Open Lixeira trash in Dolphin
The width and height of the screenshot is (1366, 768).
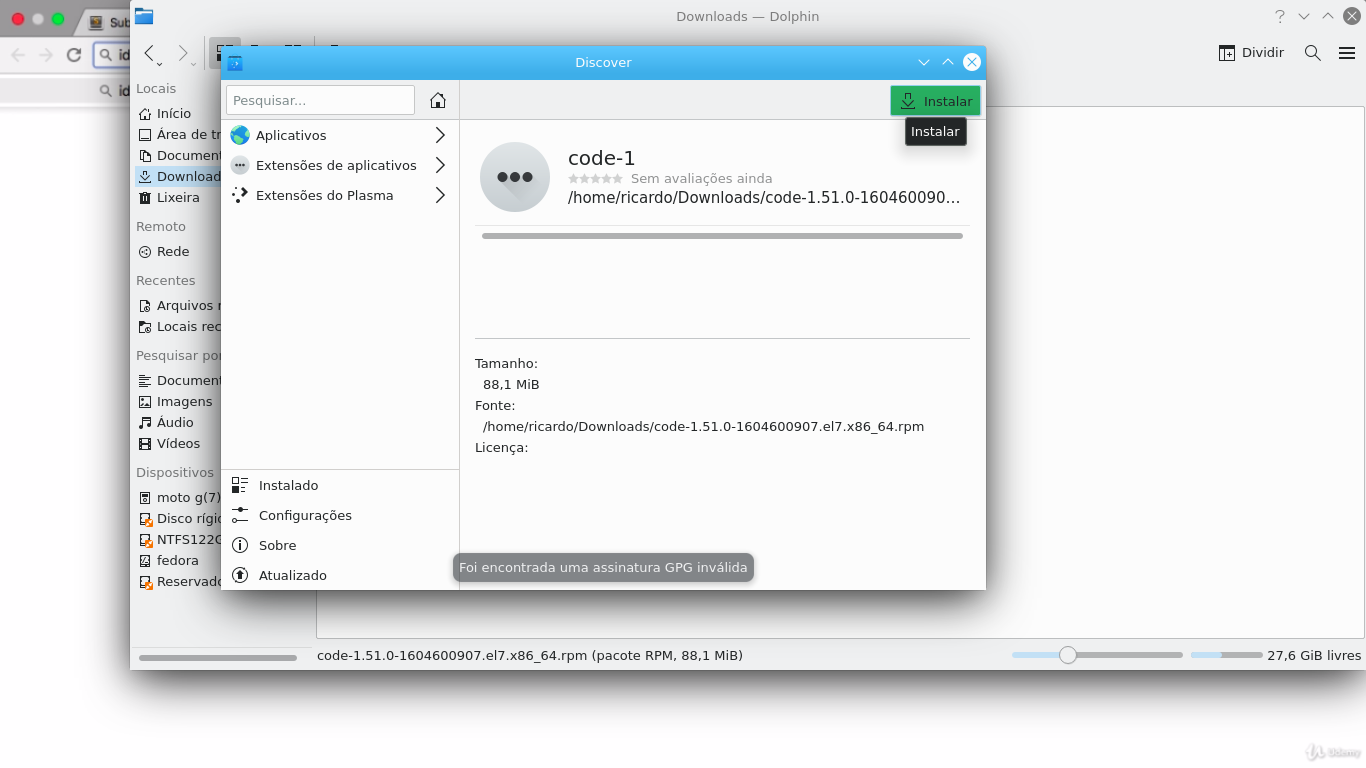[178, 197]
